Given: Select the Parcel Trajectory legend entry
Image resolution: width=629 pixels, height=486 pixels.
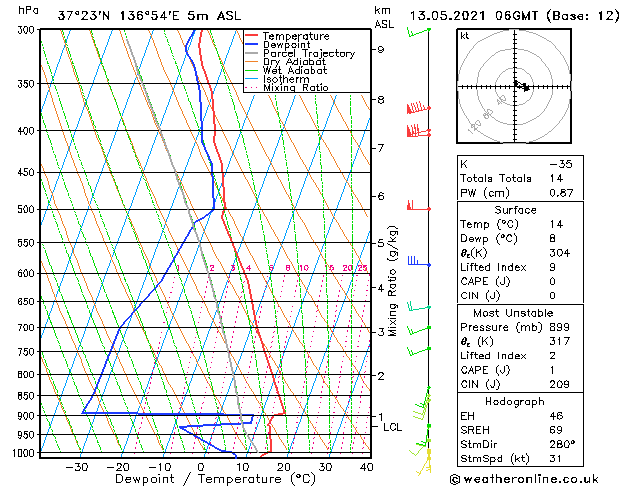Looking at the screenshot, I should pyautogui.click(x=308, y=54).
